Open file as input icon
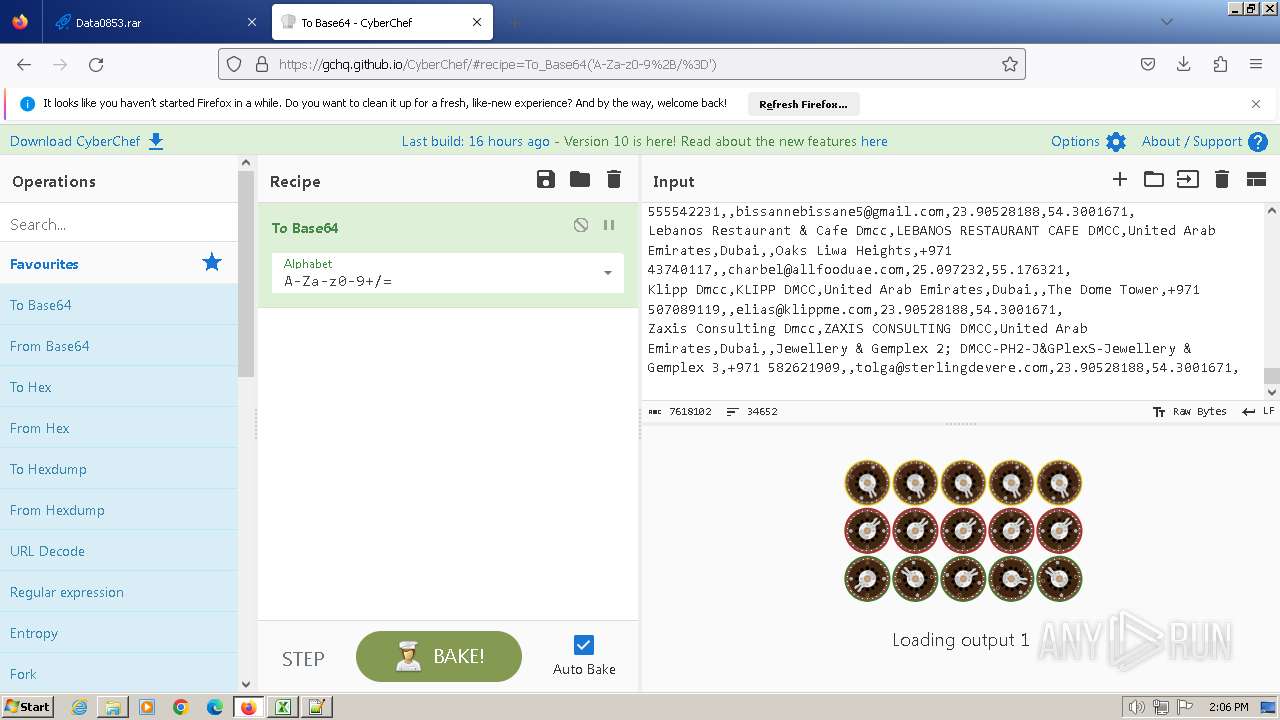The image size is (1280, 720). (x=1187, y=180)
